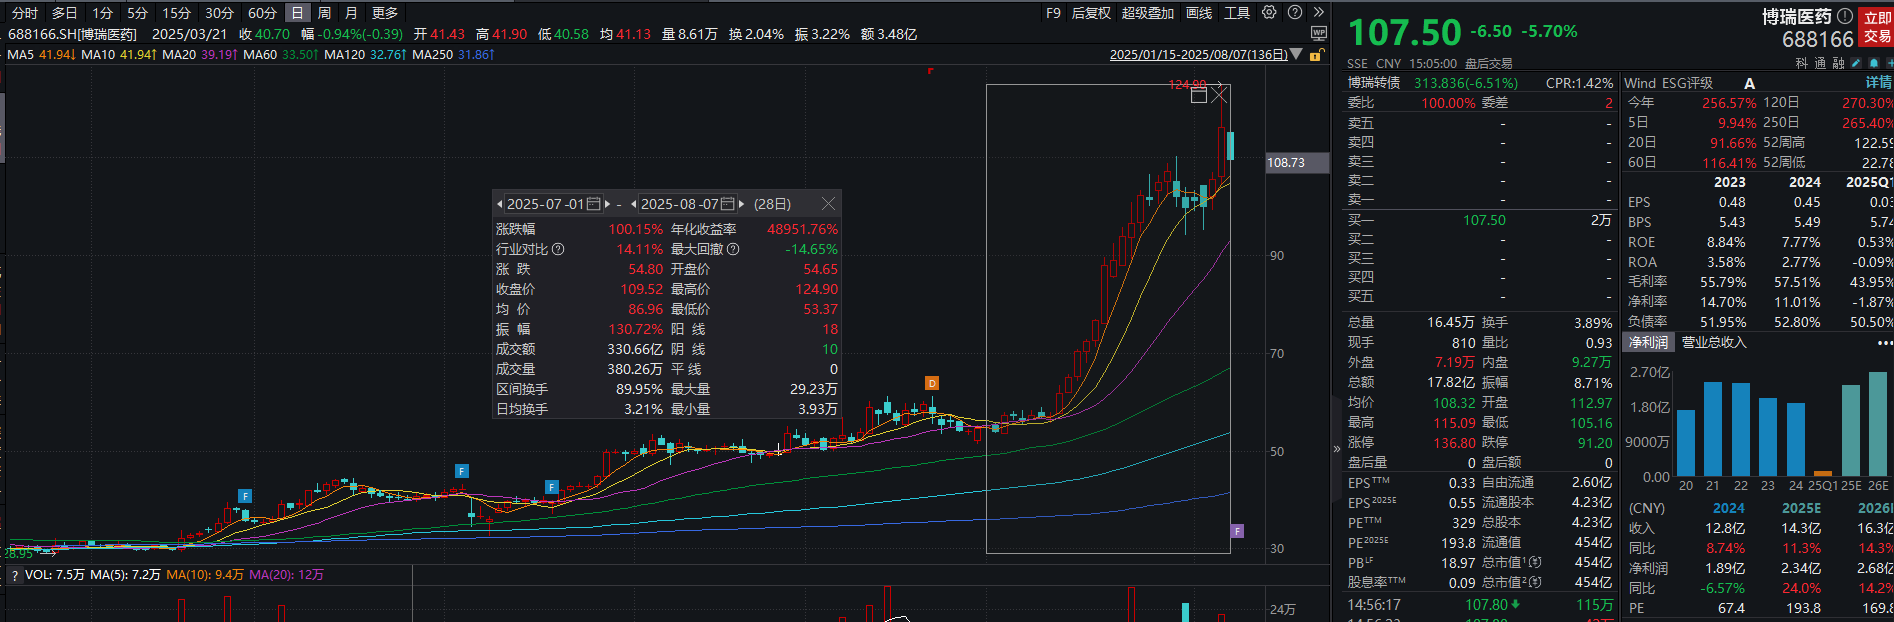Screen dimensions: 1894x622
Task: Click the orange D dividend marker on chart
Action: [x=931, y=383]
